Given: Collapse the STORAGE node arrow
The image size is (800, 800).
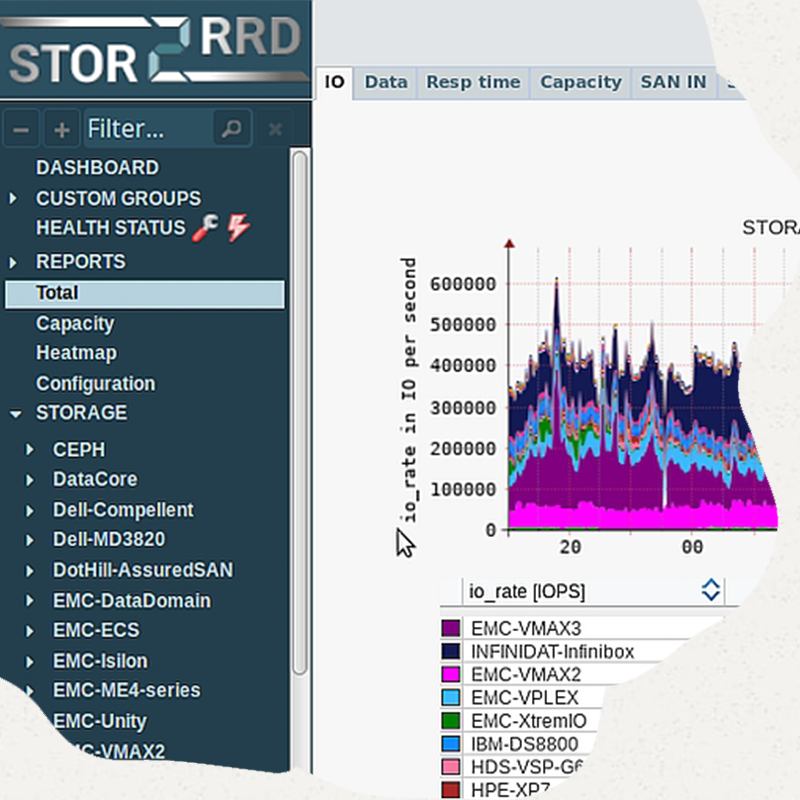Looking at the screenshot, I should click(x=15, y=413).
